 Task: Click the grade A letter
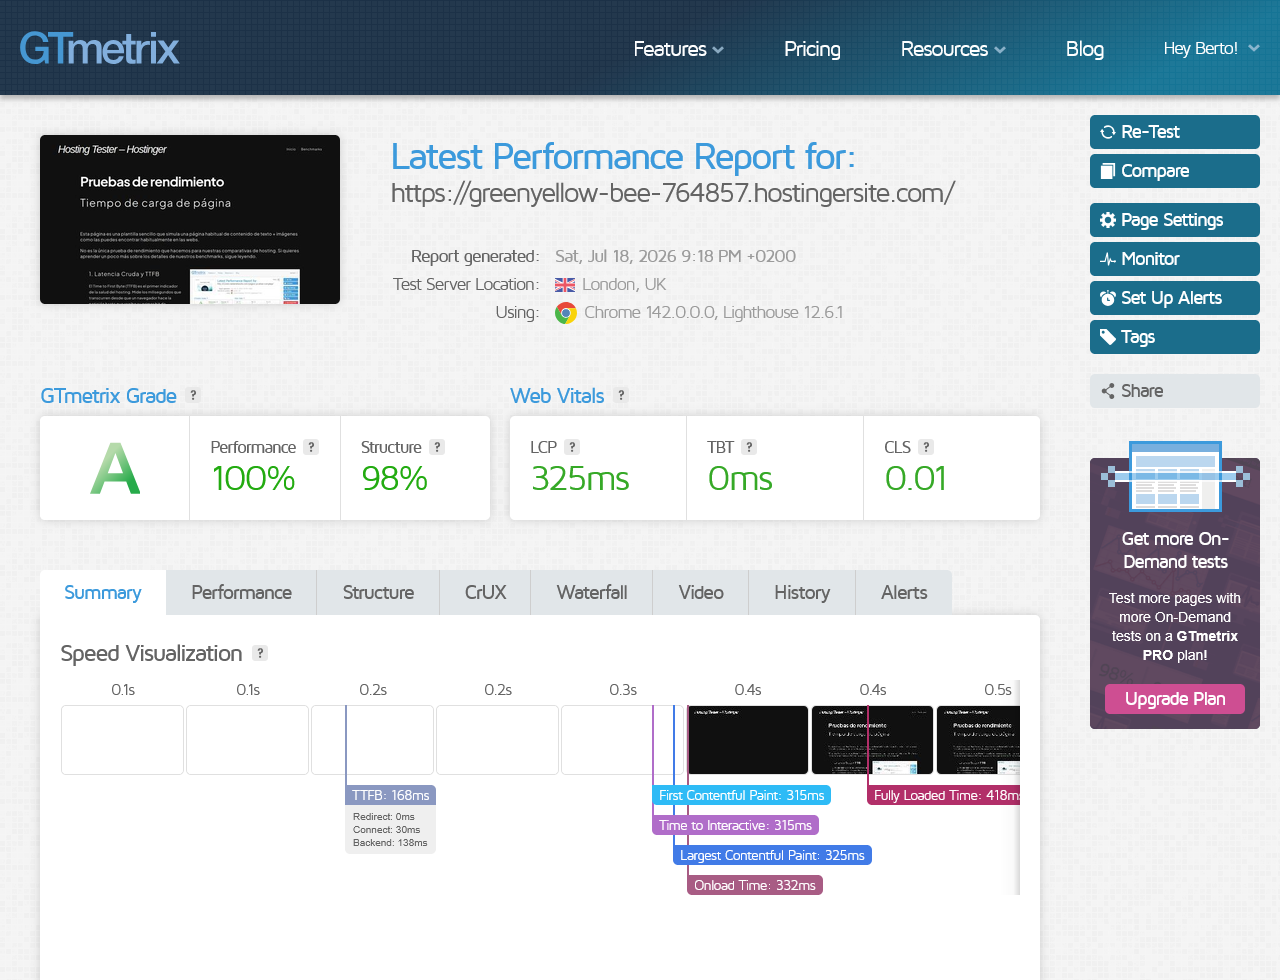pos(115,468)
